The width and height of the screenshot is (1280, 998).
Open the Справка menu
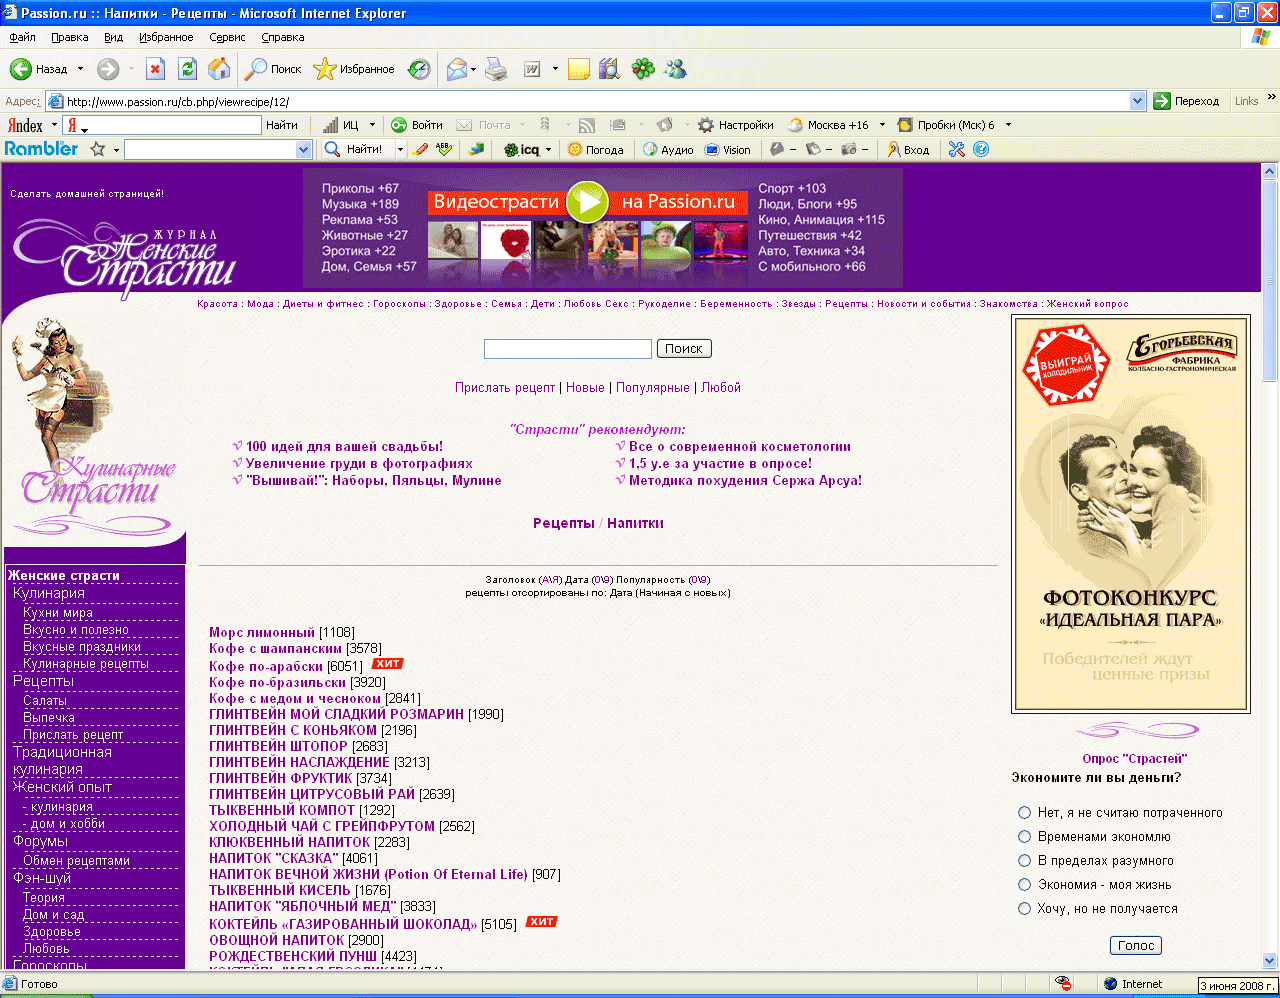click(283, 37)
